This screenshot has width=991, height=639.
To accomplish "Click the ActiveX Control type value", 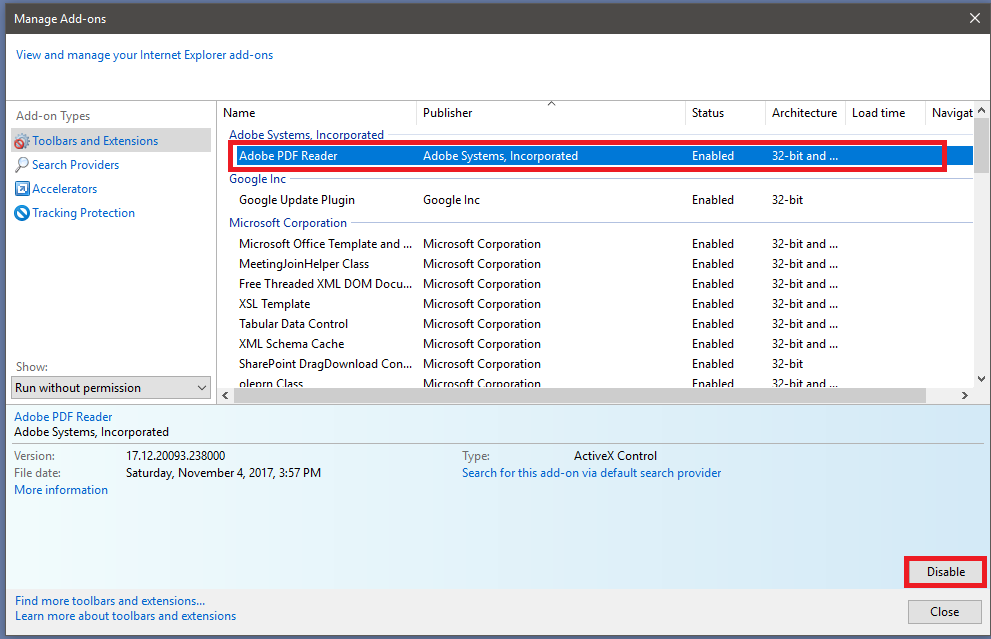I will (615, 456).
